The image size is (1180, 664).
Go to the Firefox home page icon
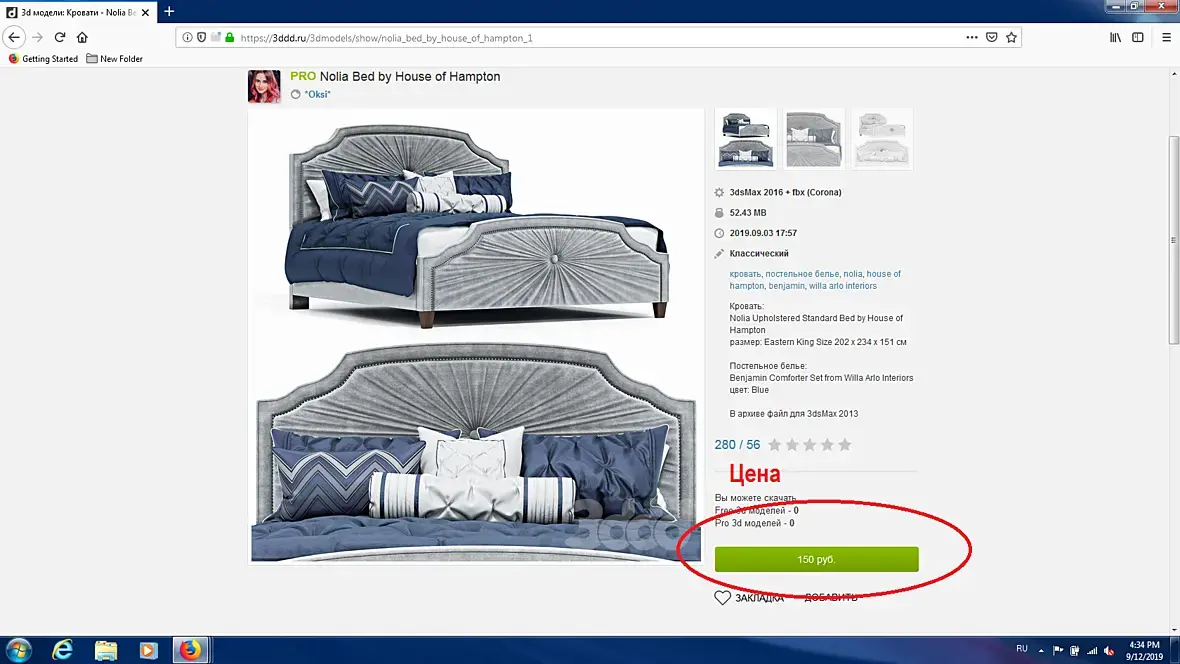point(82,37)
